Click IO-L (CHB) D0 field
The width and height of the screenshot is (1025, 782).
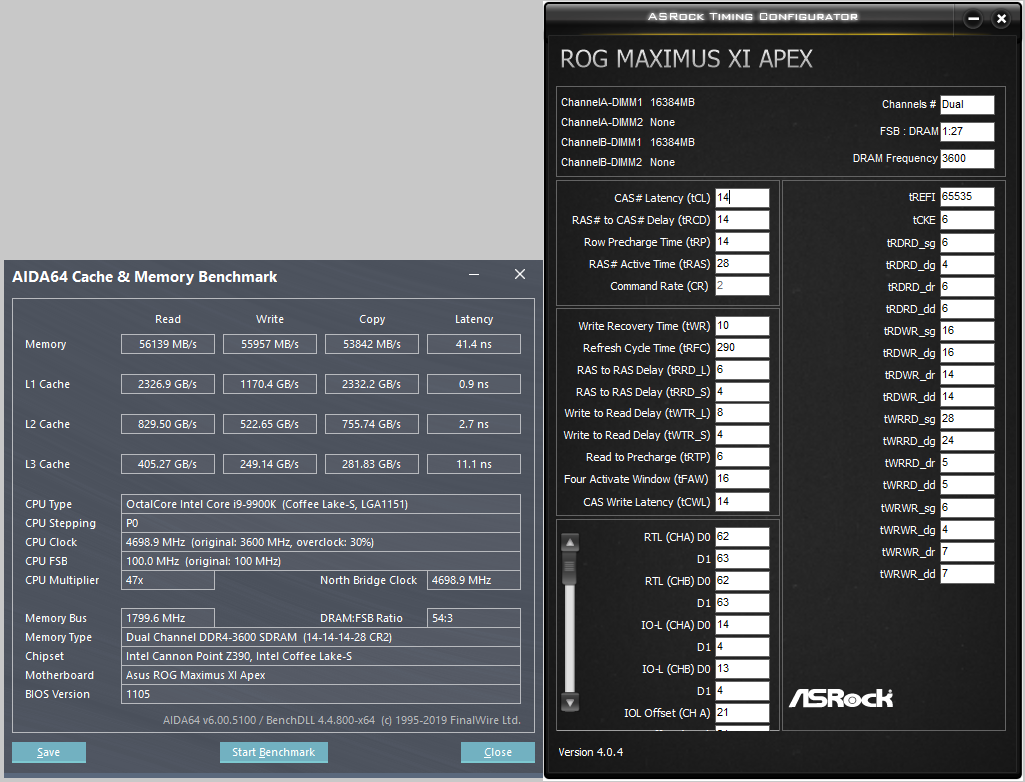(x=742, y=668)
